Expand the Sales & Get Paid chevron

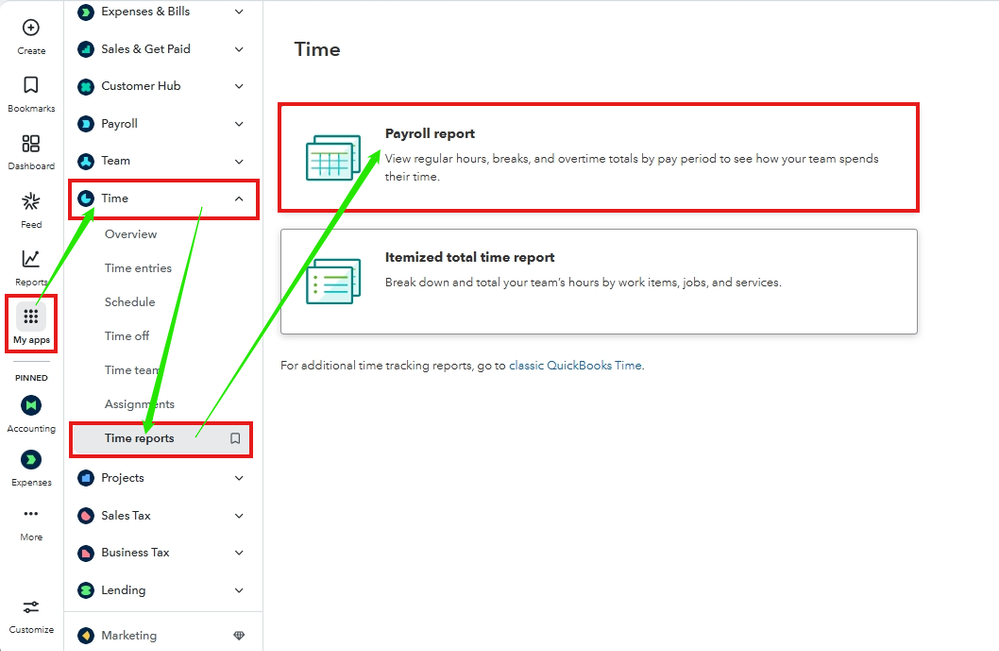click(239, 49)
